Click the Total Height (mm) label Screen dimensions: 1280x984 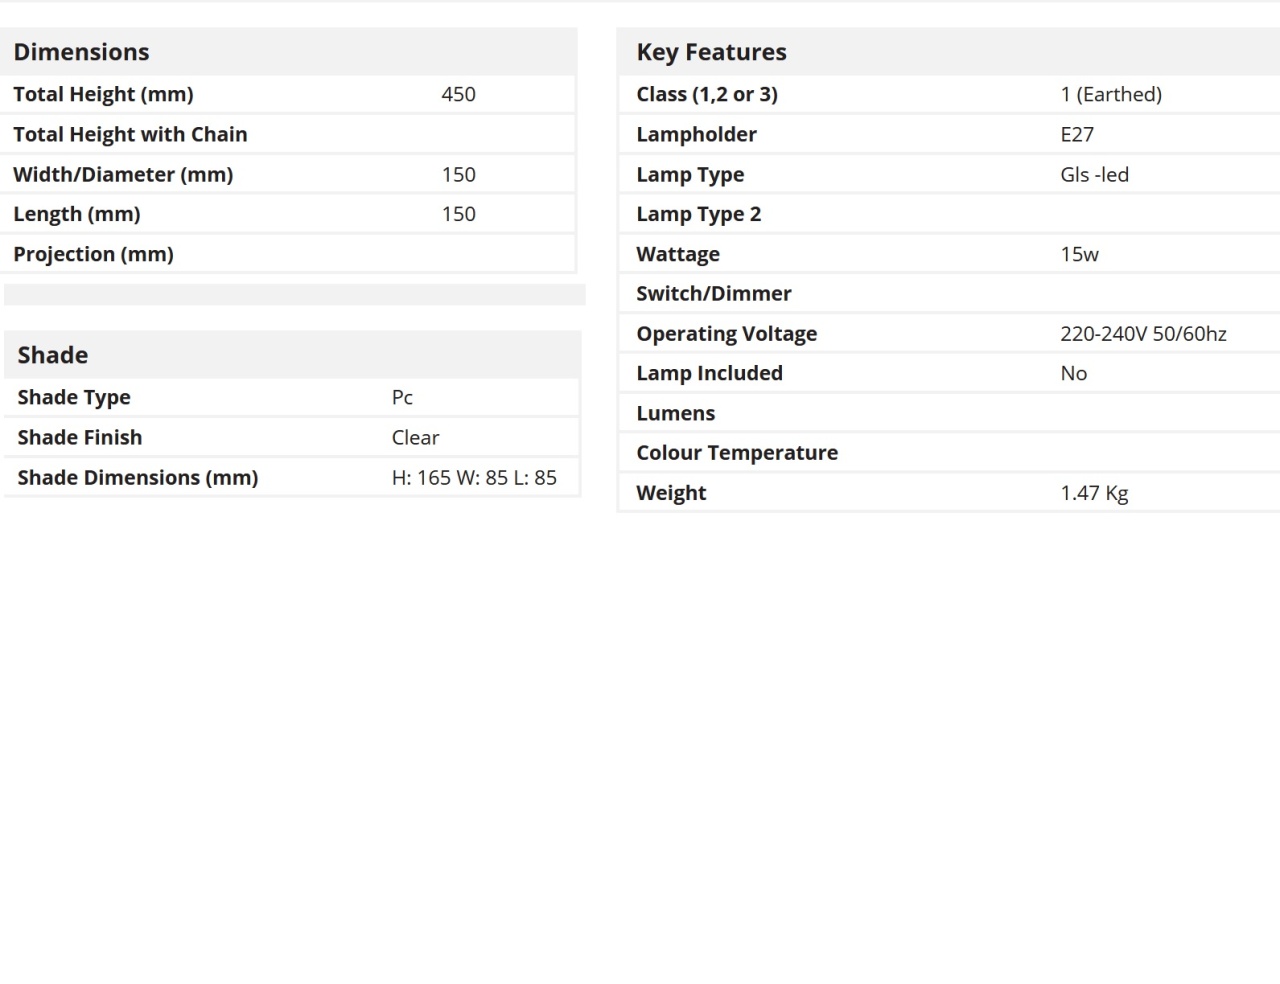click(x=103, y=94)
